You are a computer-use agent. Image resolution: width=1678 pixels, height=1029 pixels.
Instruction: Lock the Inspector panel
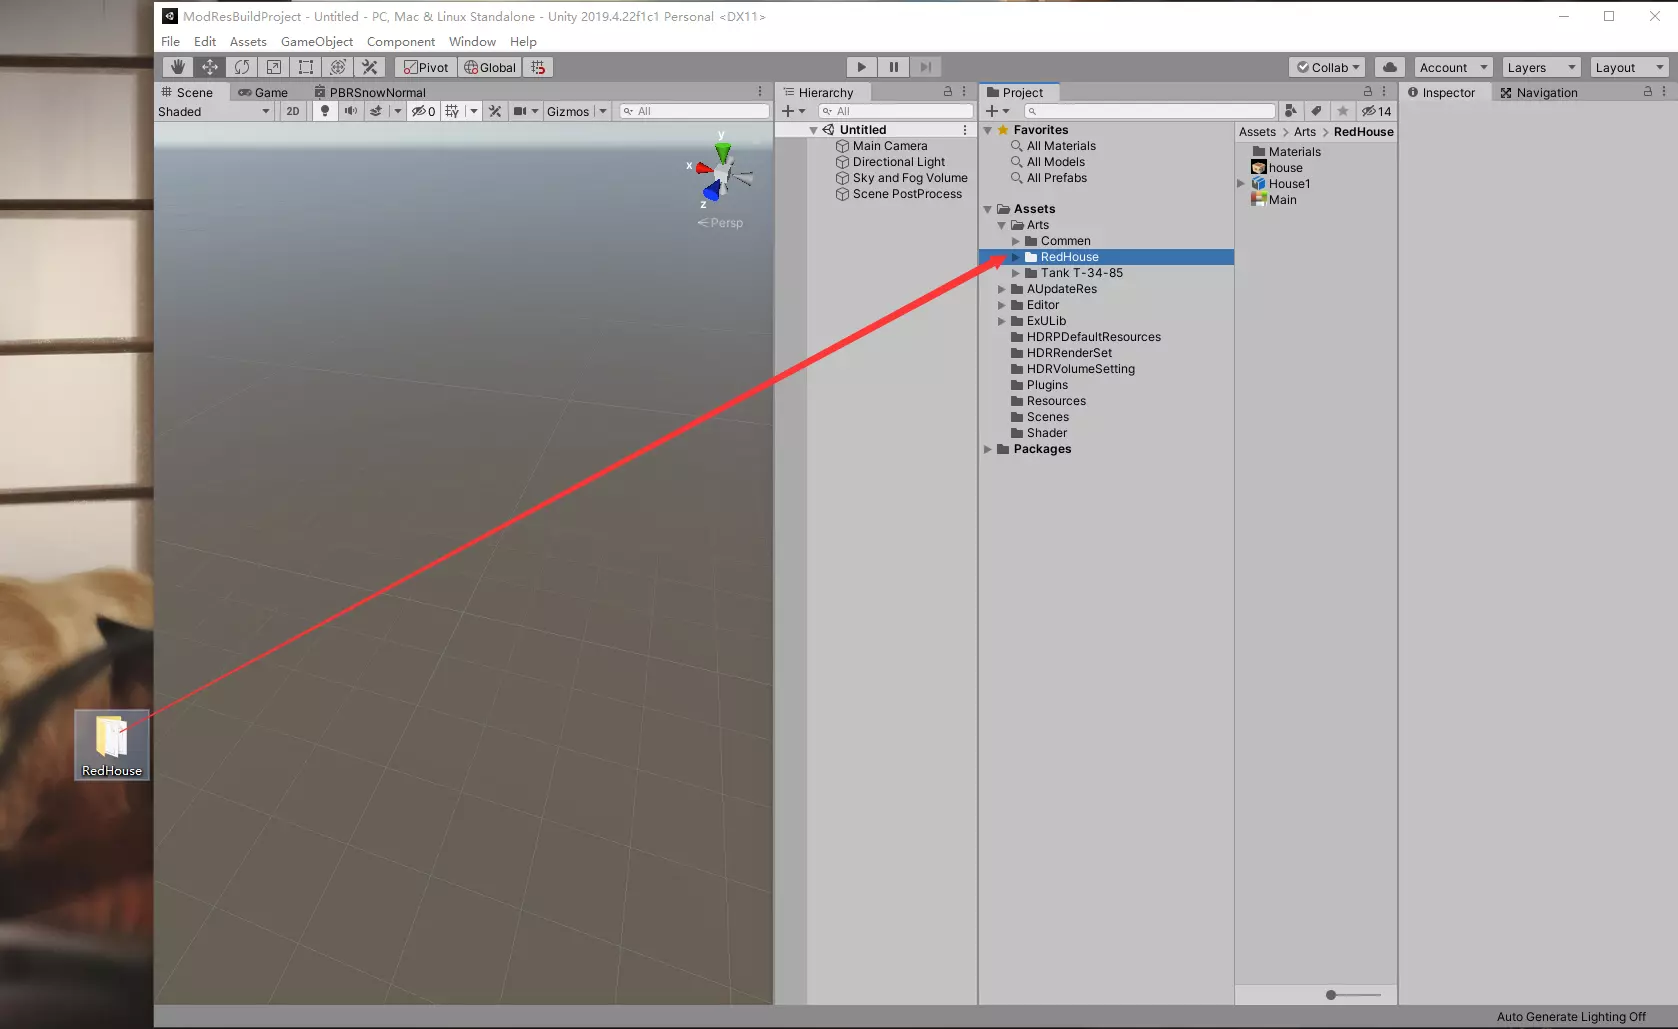pyautogui.click(x=1648, y=92)
